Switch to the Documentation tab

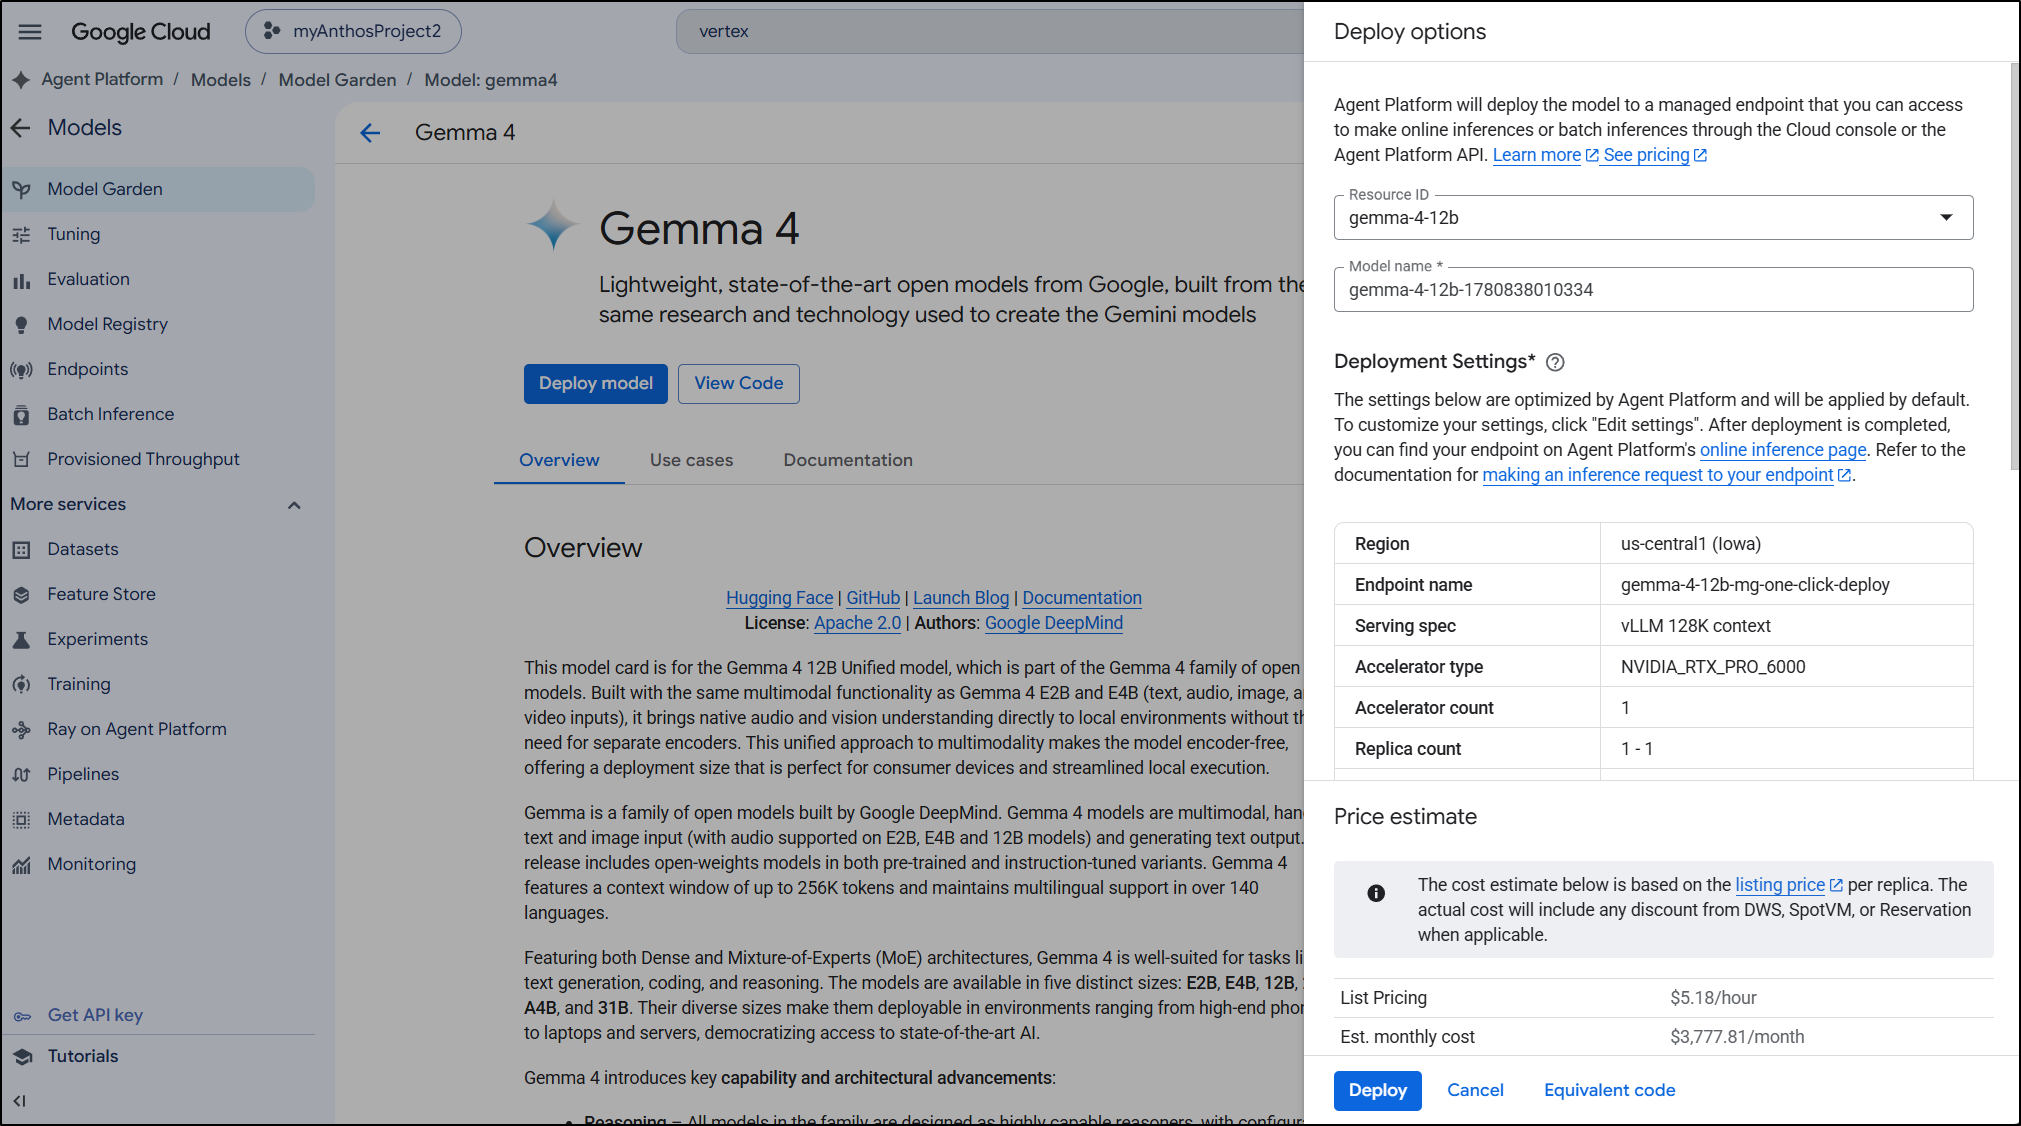[x=848, y=460]
